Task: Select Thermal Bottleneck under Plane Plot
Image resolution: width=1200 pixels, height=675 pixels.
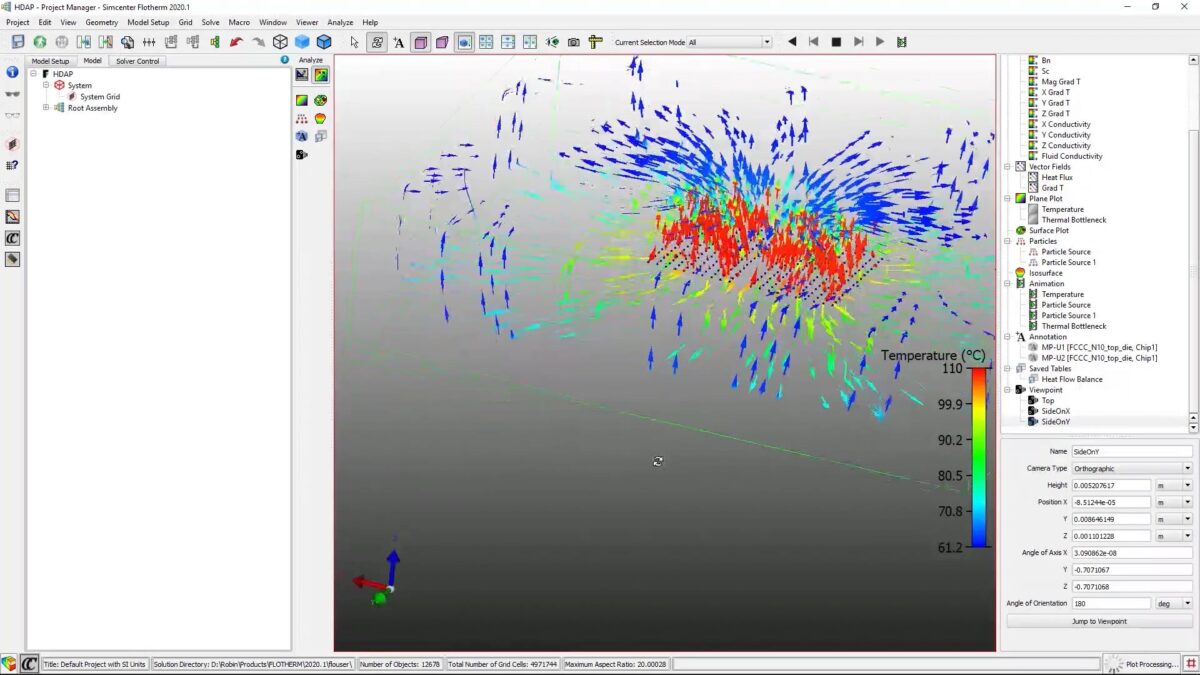Action: tap(1074, 220)
